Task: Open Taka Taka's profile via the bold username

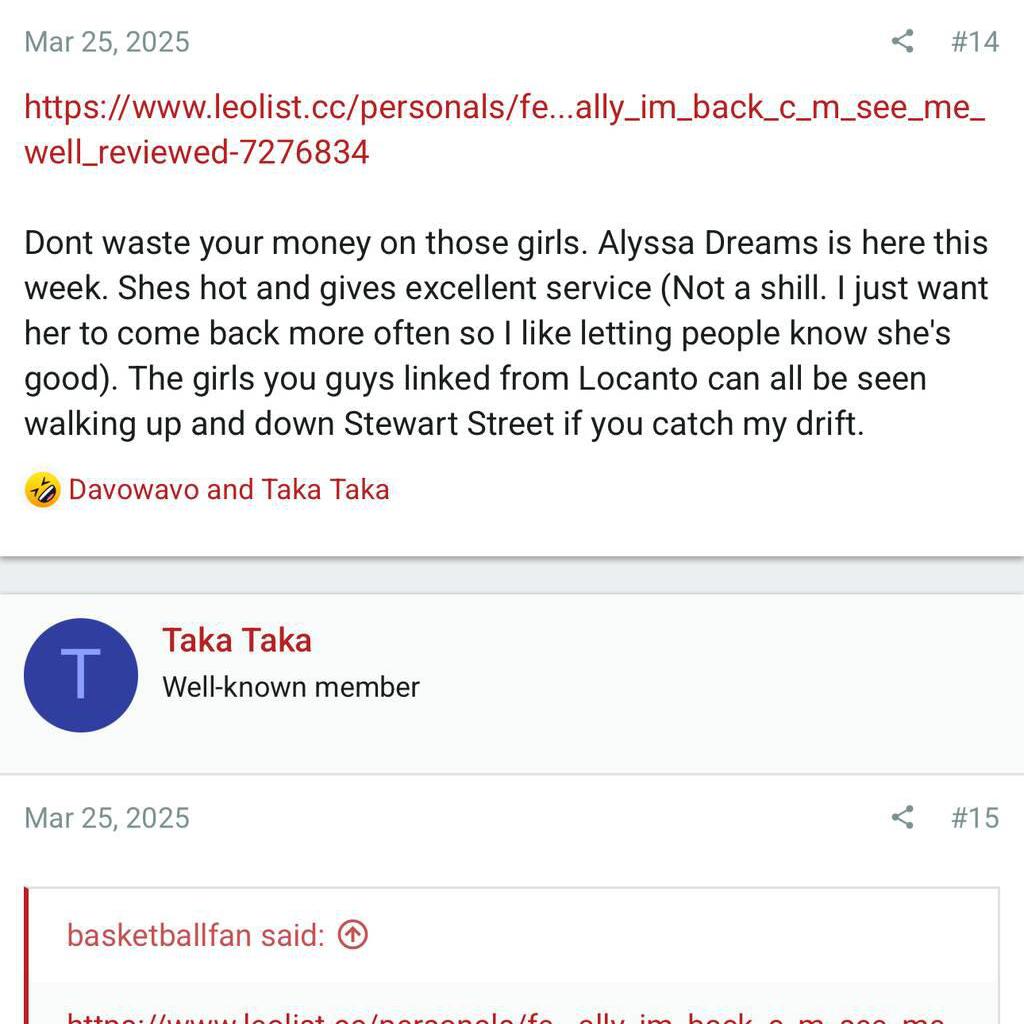Action: pos(237,640)
